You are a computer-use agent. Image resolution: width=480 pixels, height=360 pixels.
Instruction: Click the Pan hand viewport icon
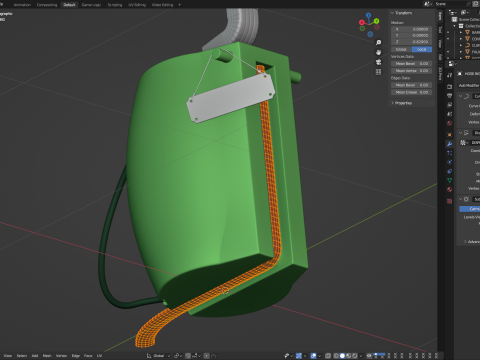point(378,52)
